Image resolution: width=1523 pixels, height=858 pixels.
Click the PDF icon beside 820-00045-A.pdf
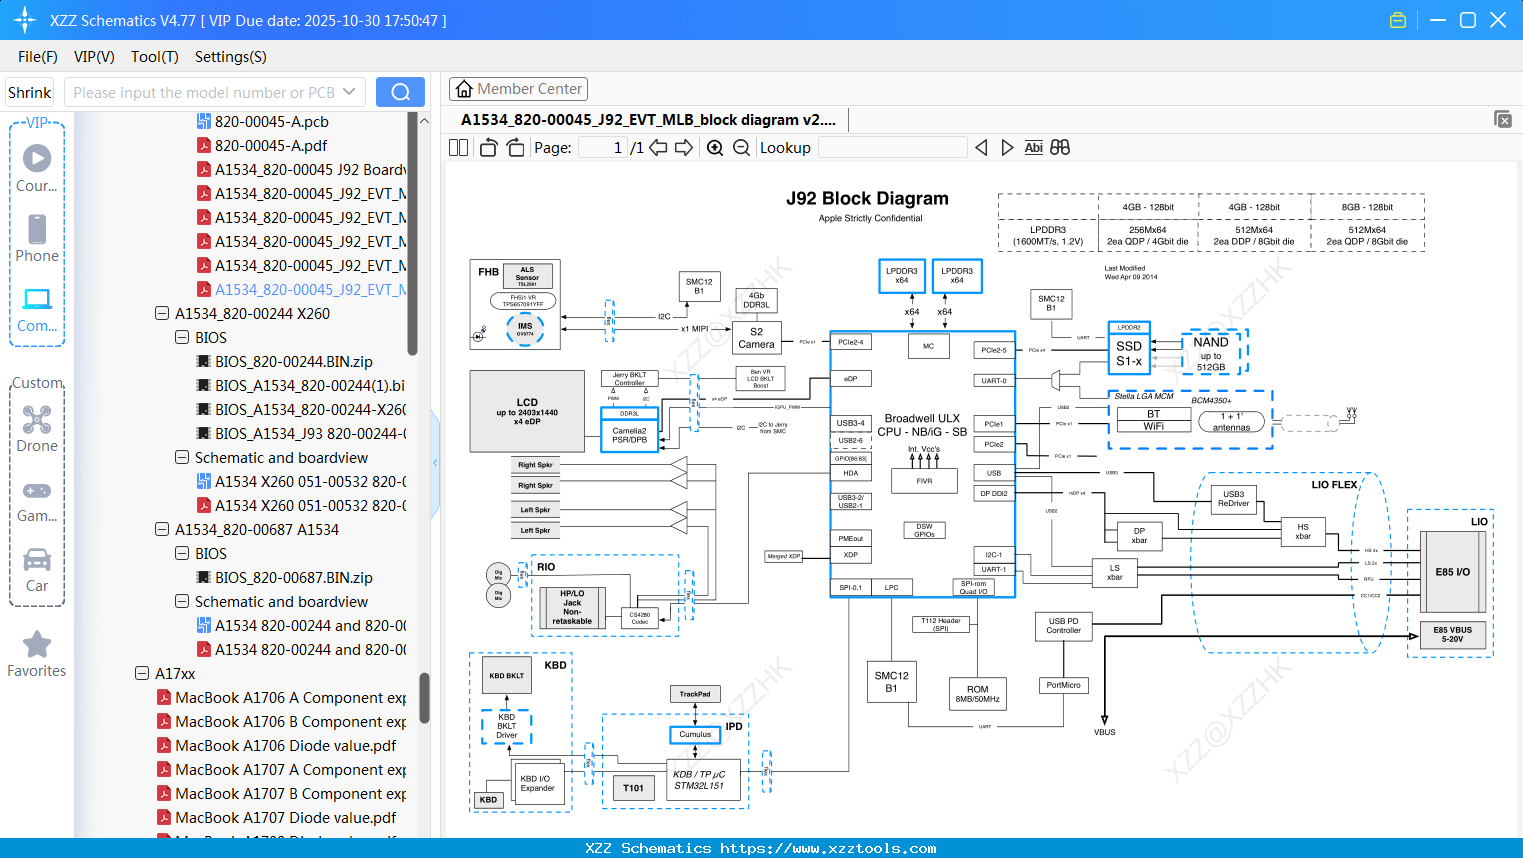tap(204, 146)
